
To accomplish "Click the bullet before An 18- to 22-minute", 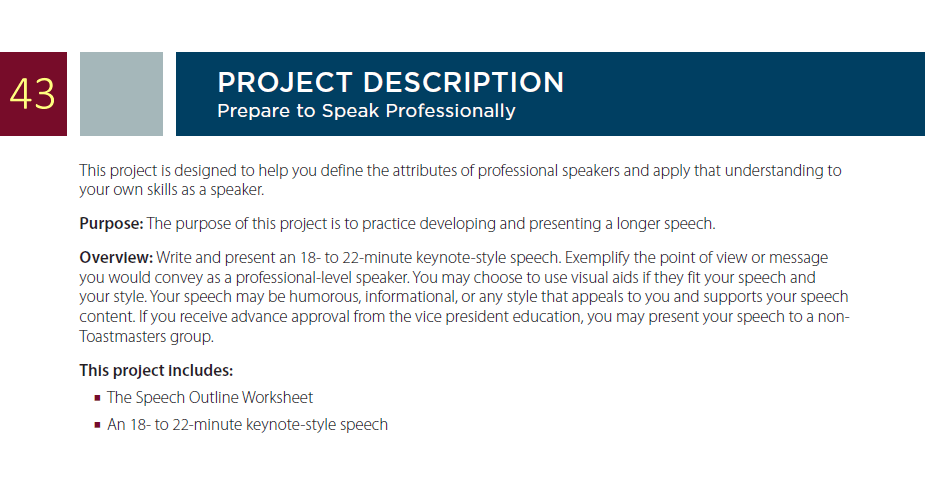I will pyautogui.click(x=97, y=425).
